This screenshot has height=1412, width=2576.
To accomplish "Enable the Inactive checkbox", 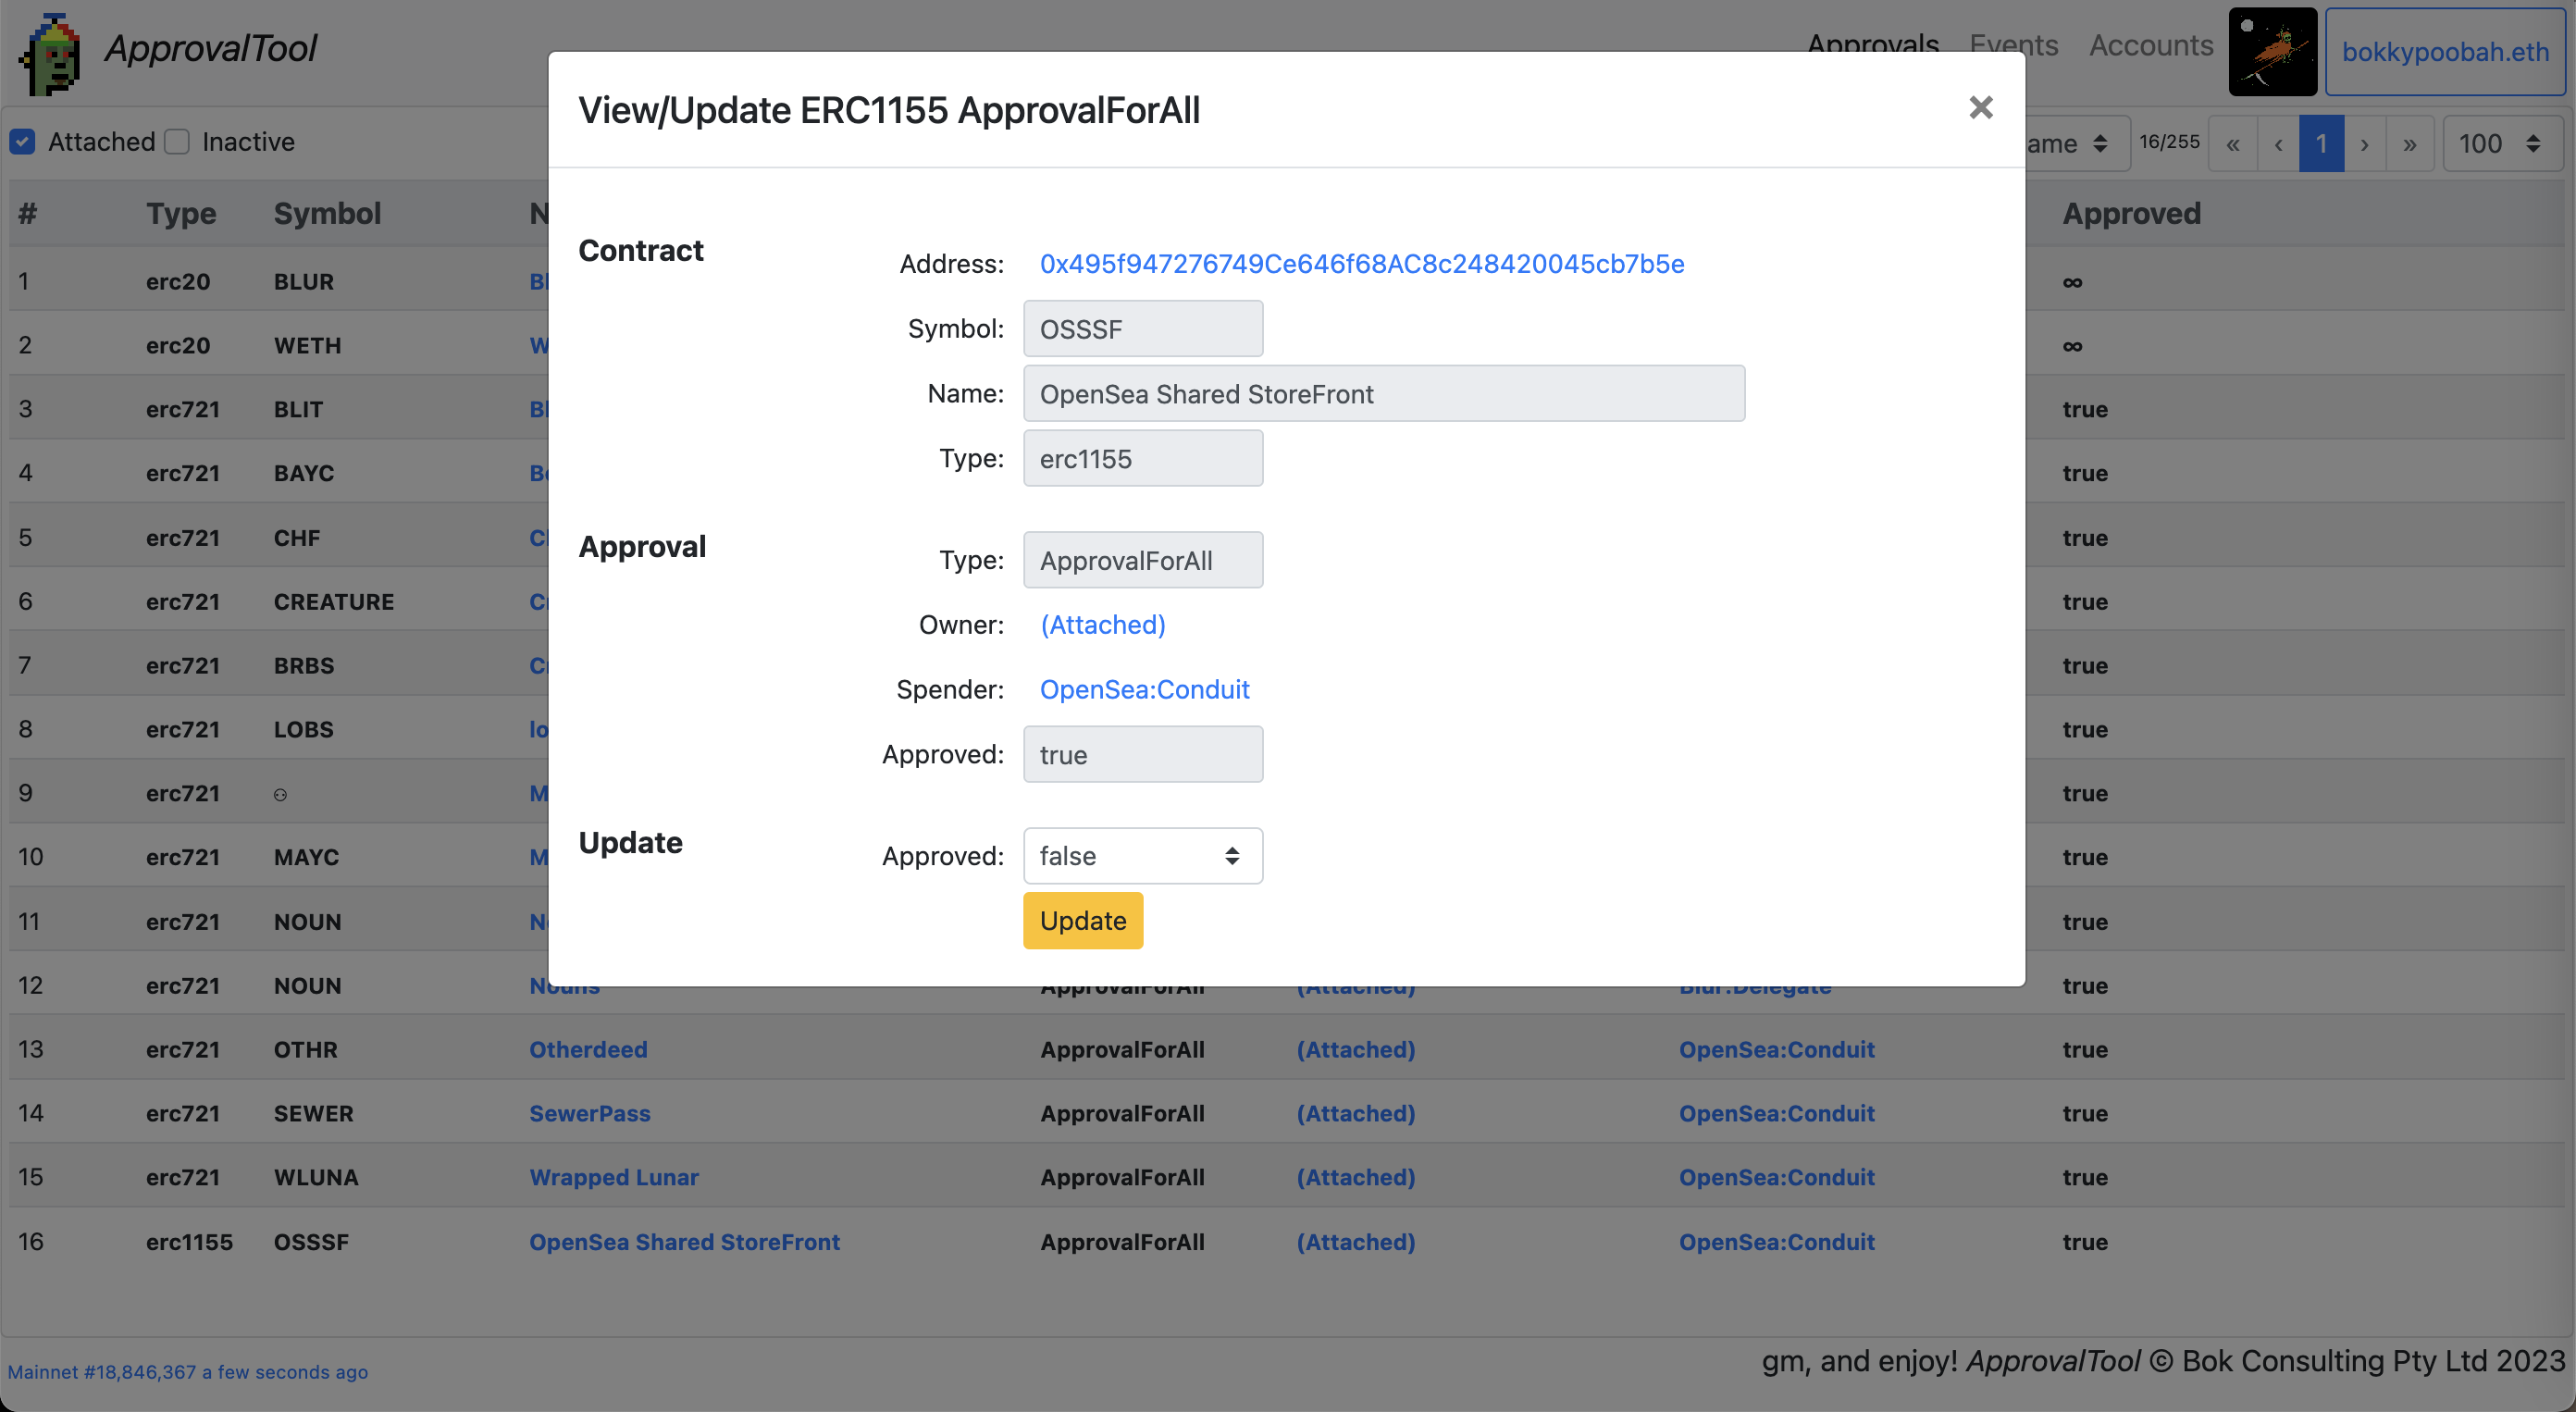I will click(177, 142).
